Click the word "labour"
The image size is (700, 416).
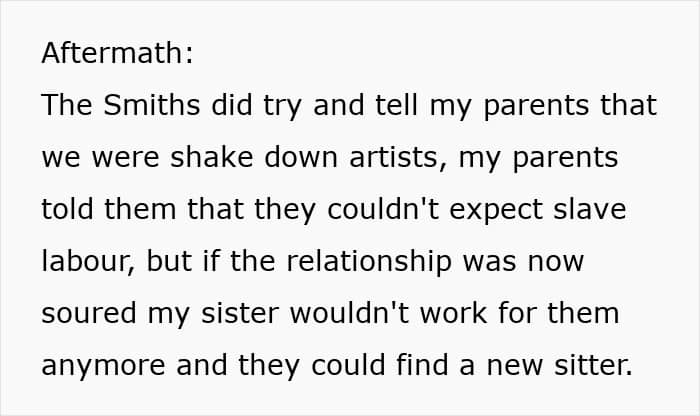pyautogui.click(x=88, y=262)
